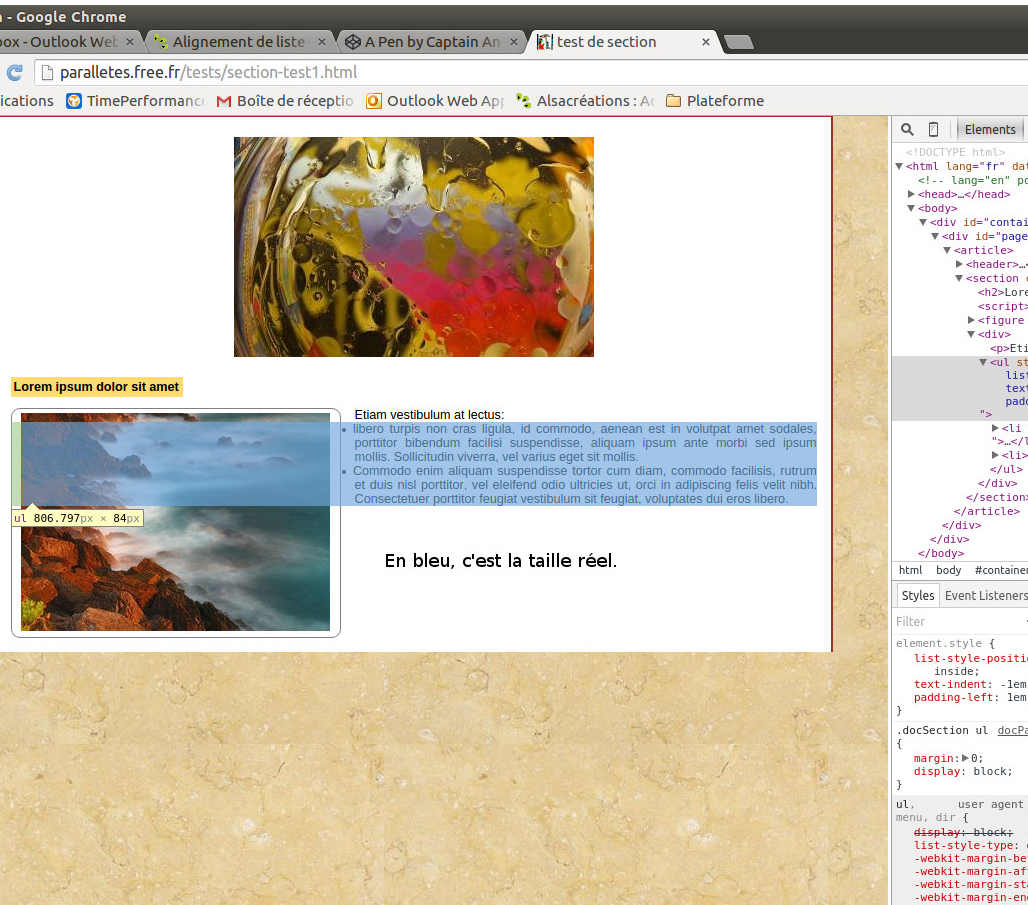1028x905 pixels.
Task: Click the rocky coast seascape image
Action: point(176,522)
